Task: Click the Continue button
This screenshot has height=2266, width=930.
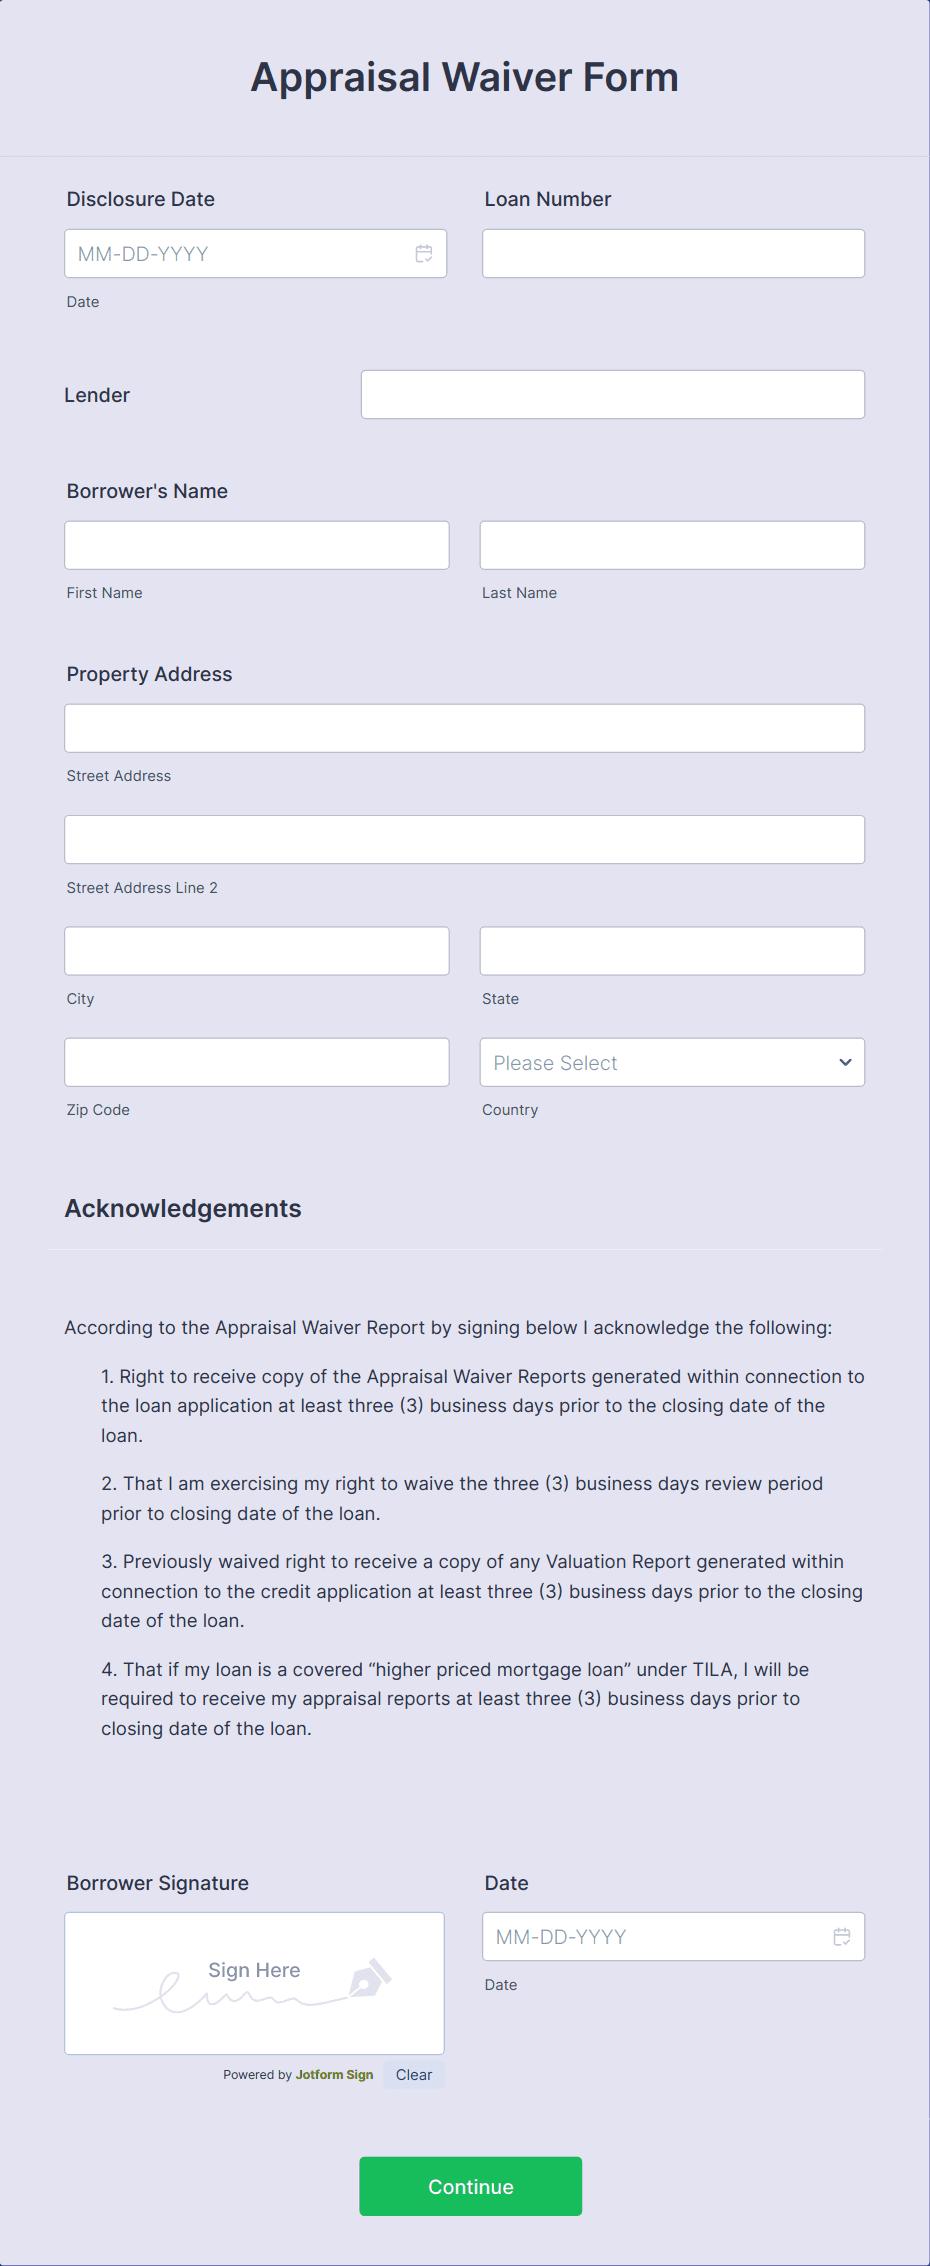Action: [x=470, y=2186]
